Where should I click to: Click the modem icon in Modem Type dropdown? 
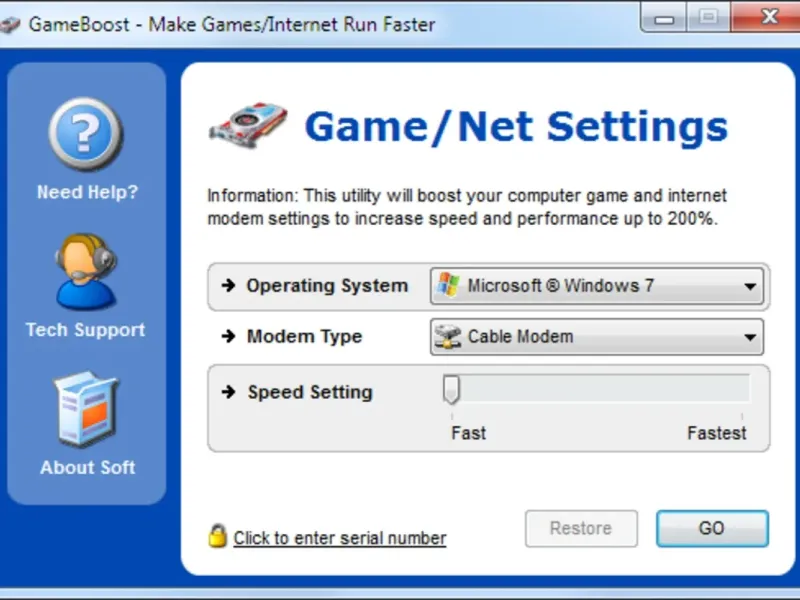[448, 337]
